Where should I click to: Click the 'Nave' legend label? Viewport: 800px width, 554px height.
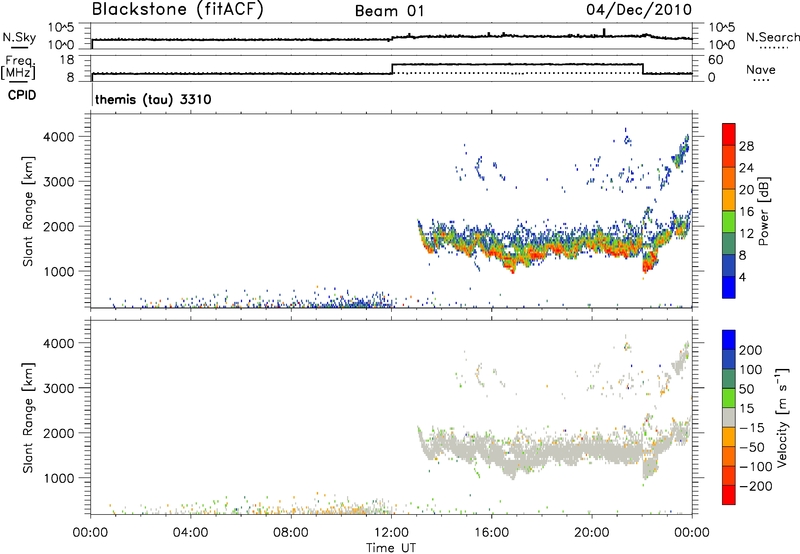tap(761, 70)
